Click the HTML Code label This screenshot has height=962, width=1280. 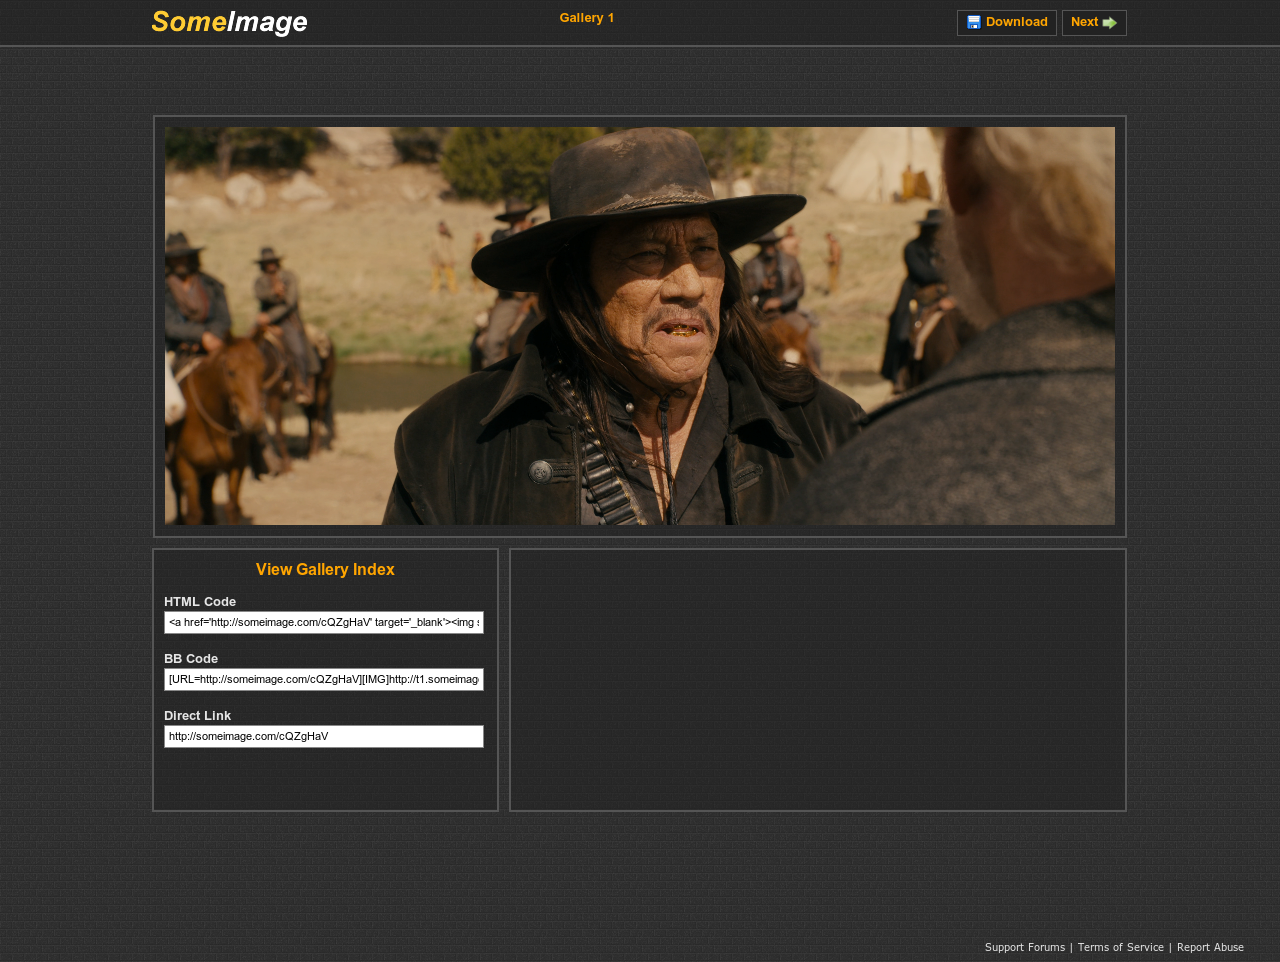[200, 602]
